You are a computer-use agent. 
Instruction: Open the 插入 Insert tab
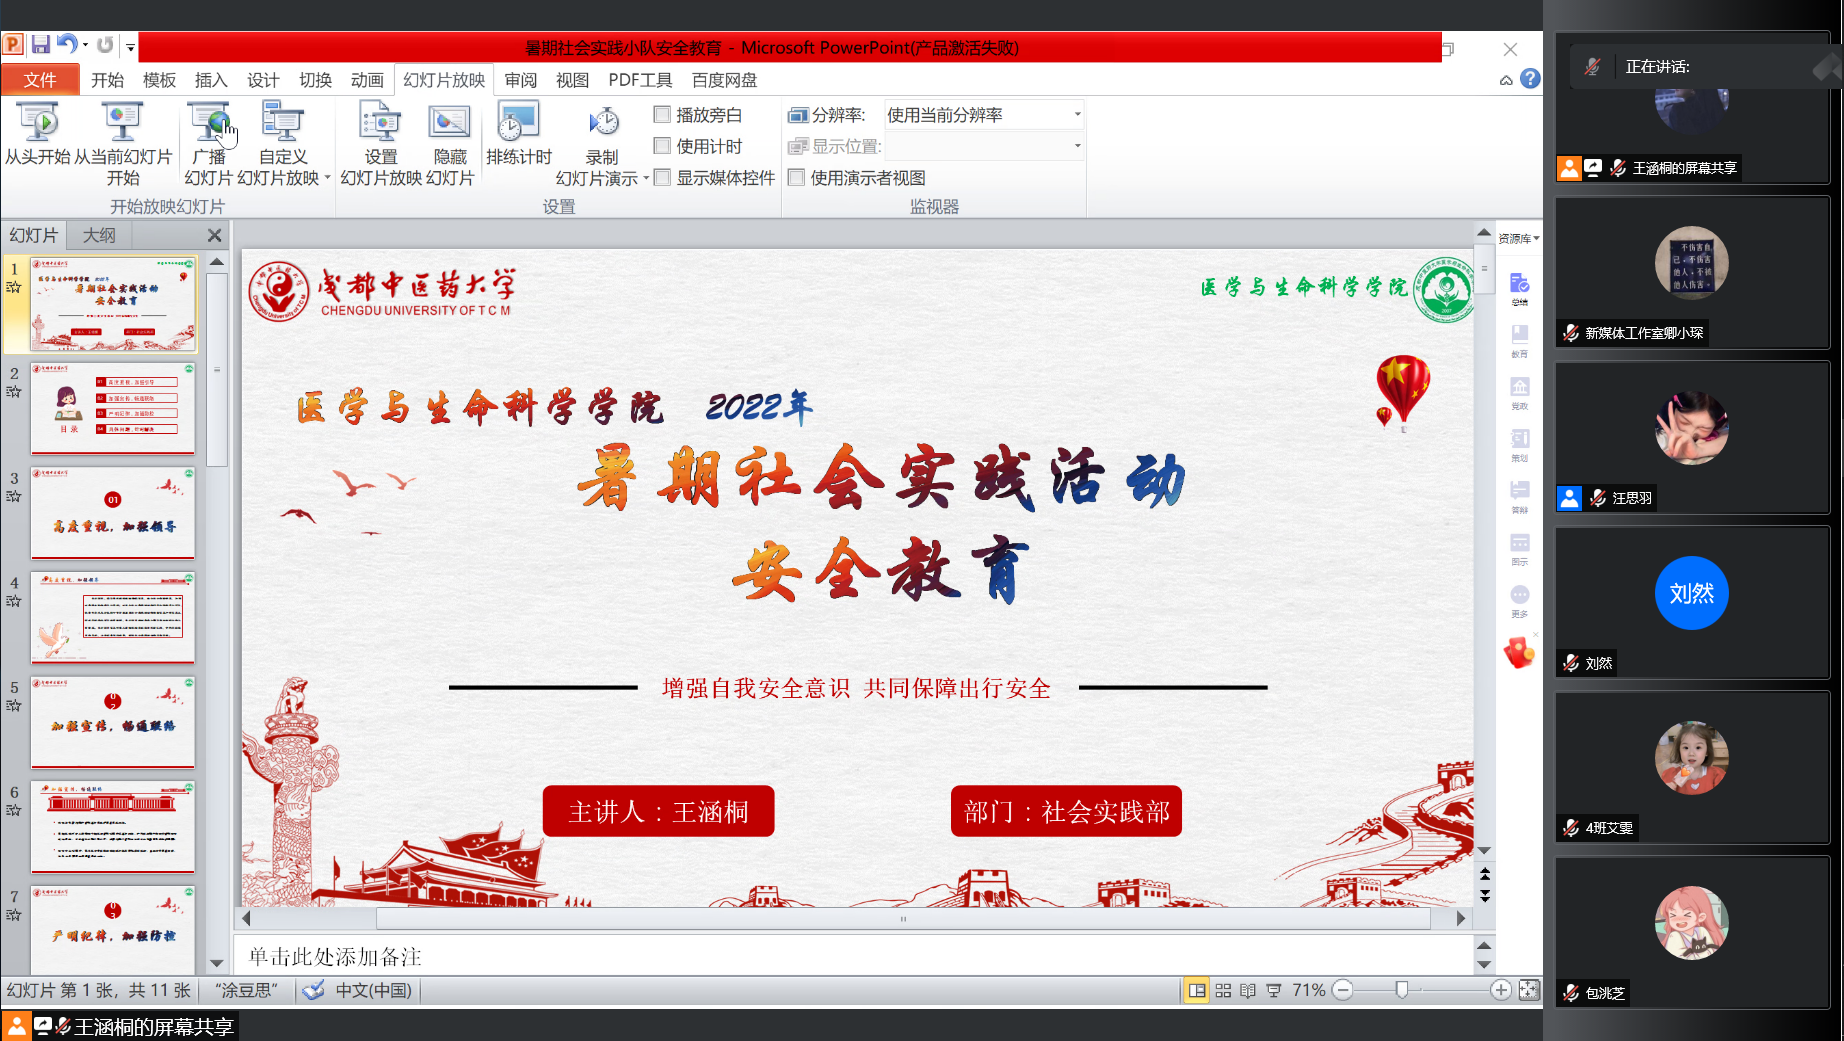211,80
